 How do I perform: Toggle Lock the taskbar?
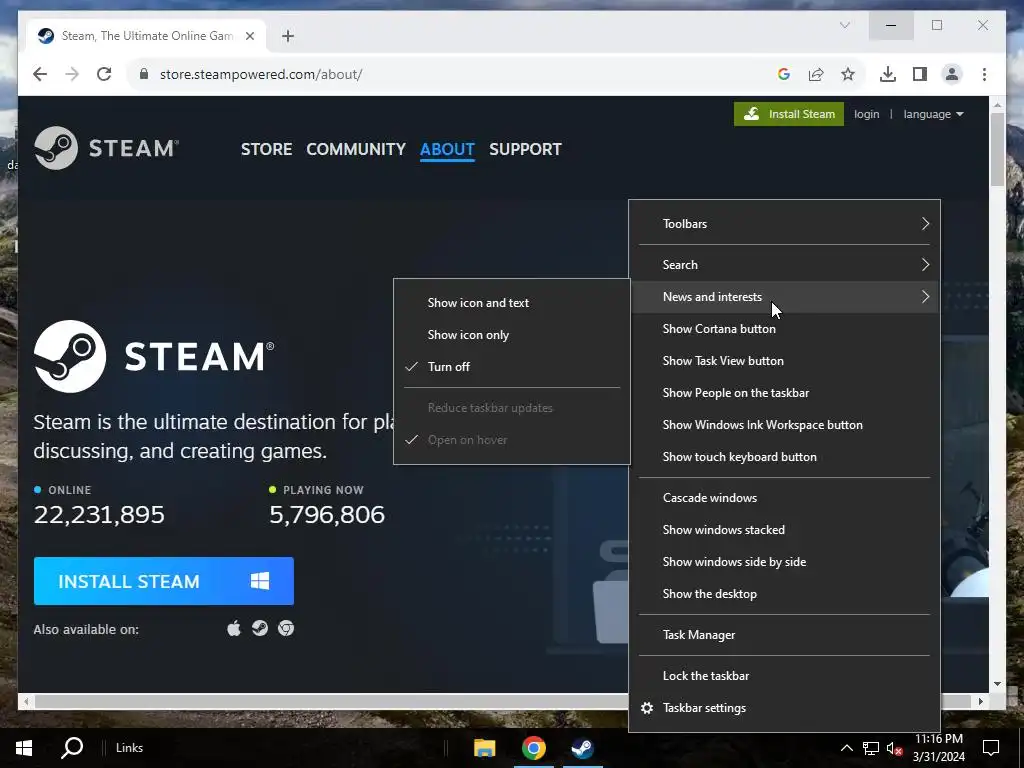click(784, 675)
